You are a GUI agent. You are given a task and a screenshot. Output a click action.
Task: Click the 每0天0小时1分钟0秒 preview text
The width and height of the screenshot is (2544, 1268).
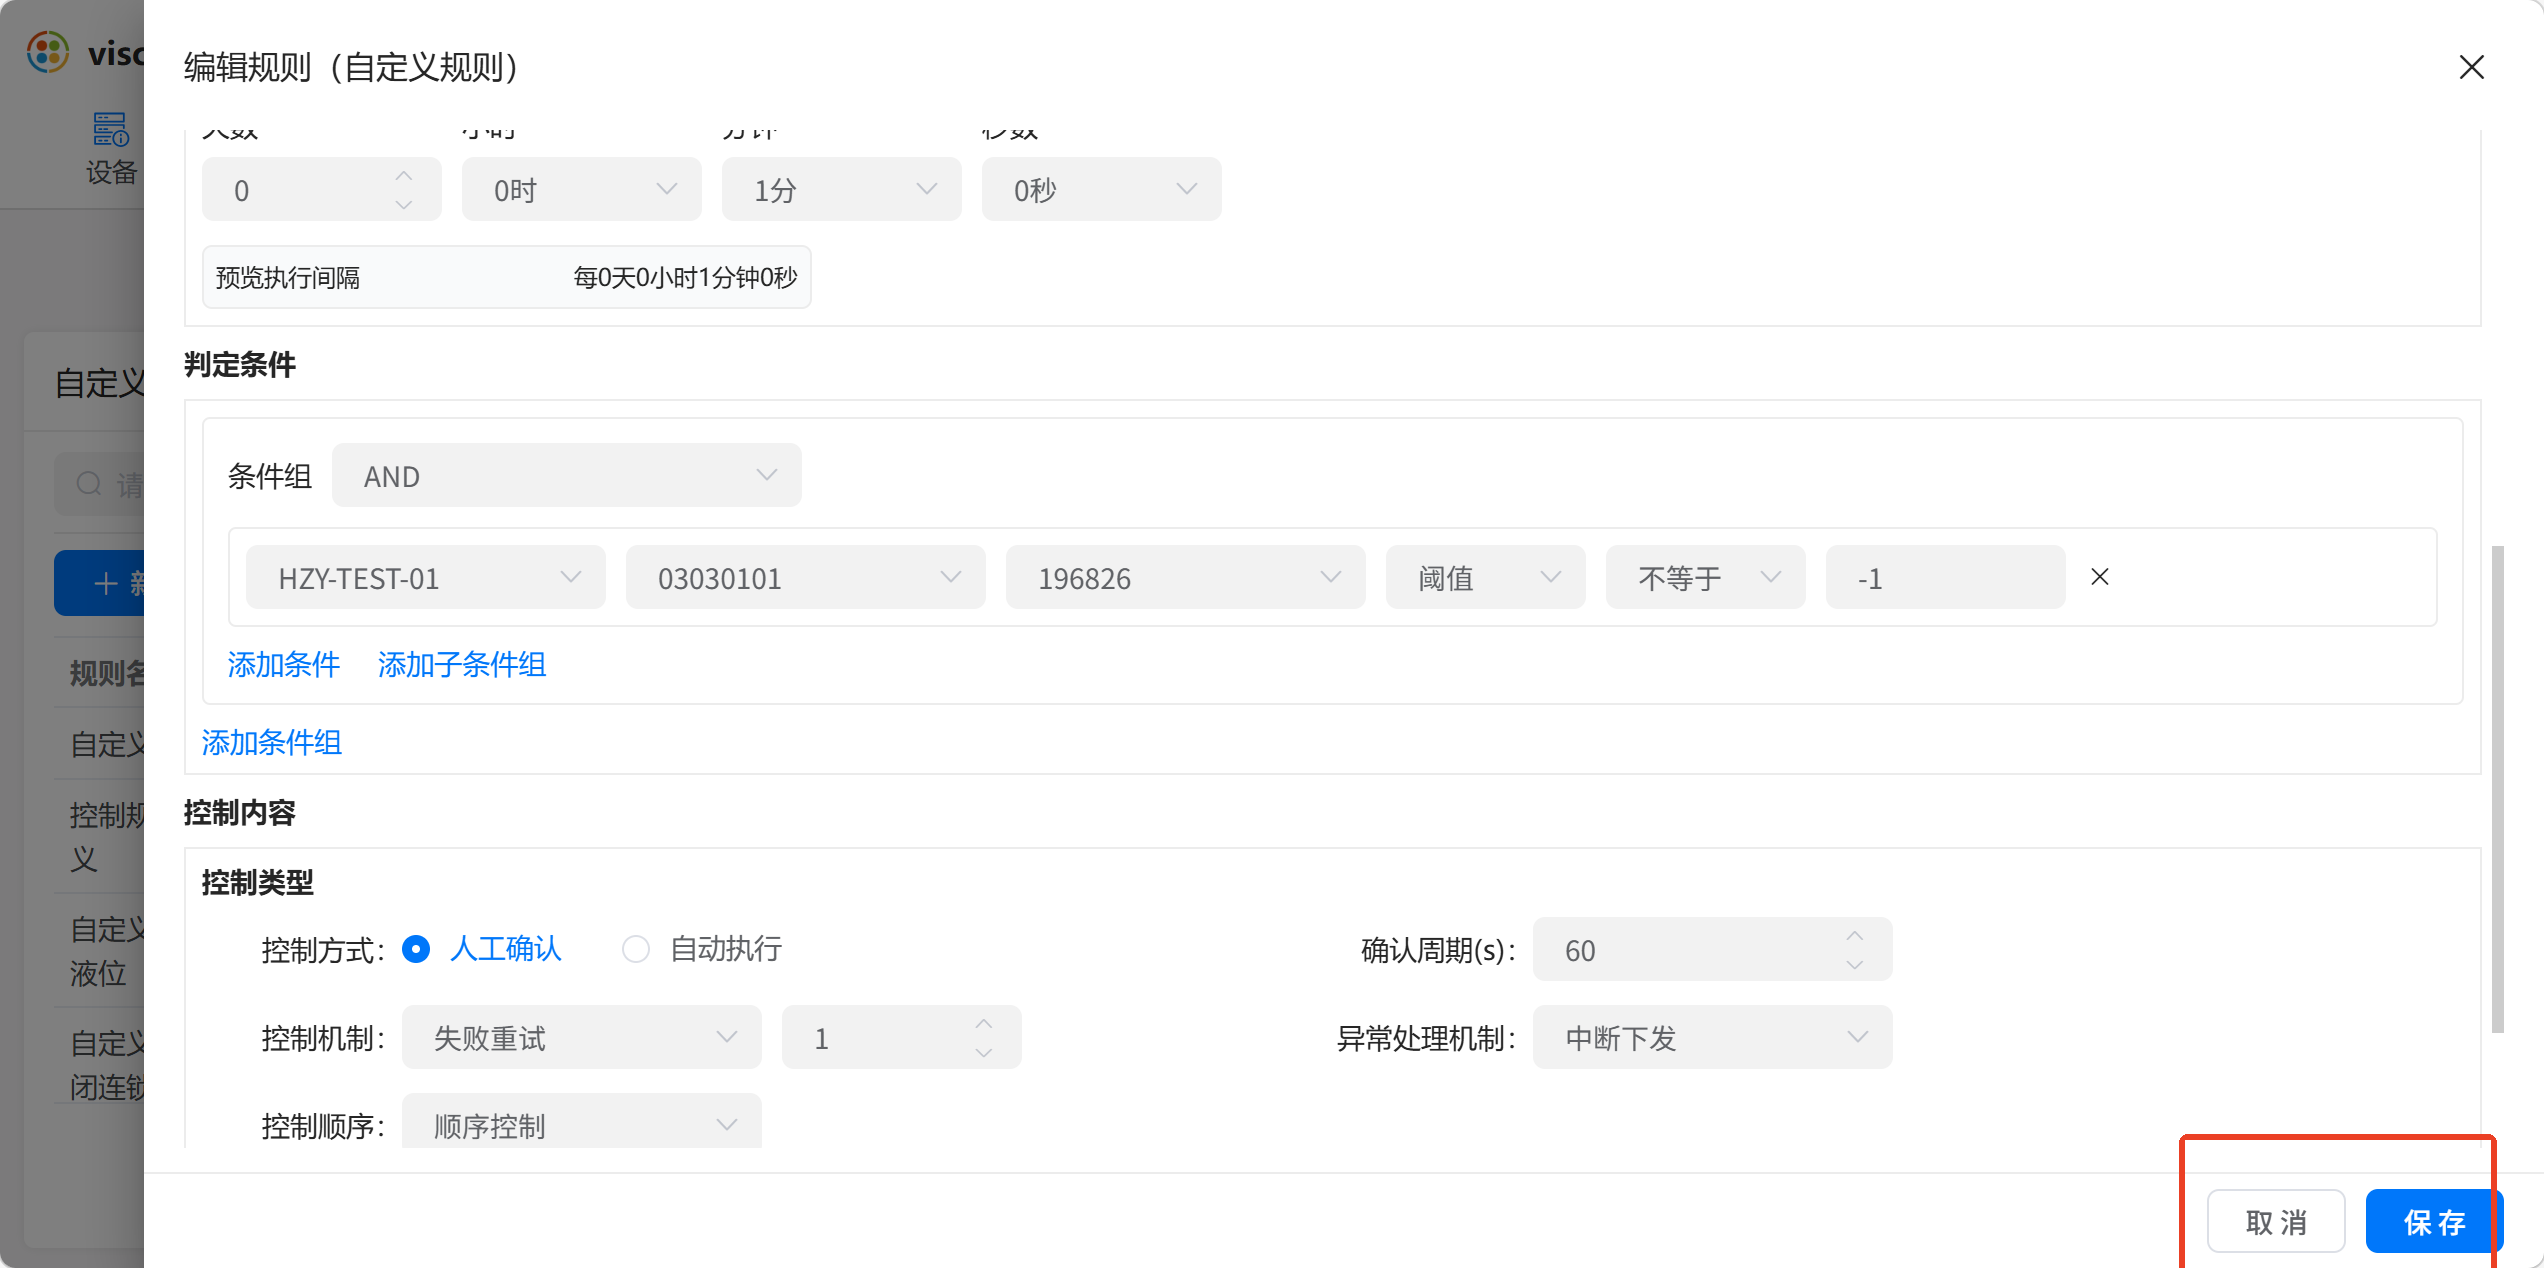pyautogui.click(x=685, y=277)
